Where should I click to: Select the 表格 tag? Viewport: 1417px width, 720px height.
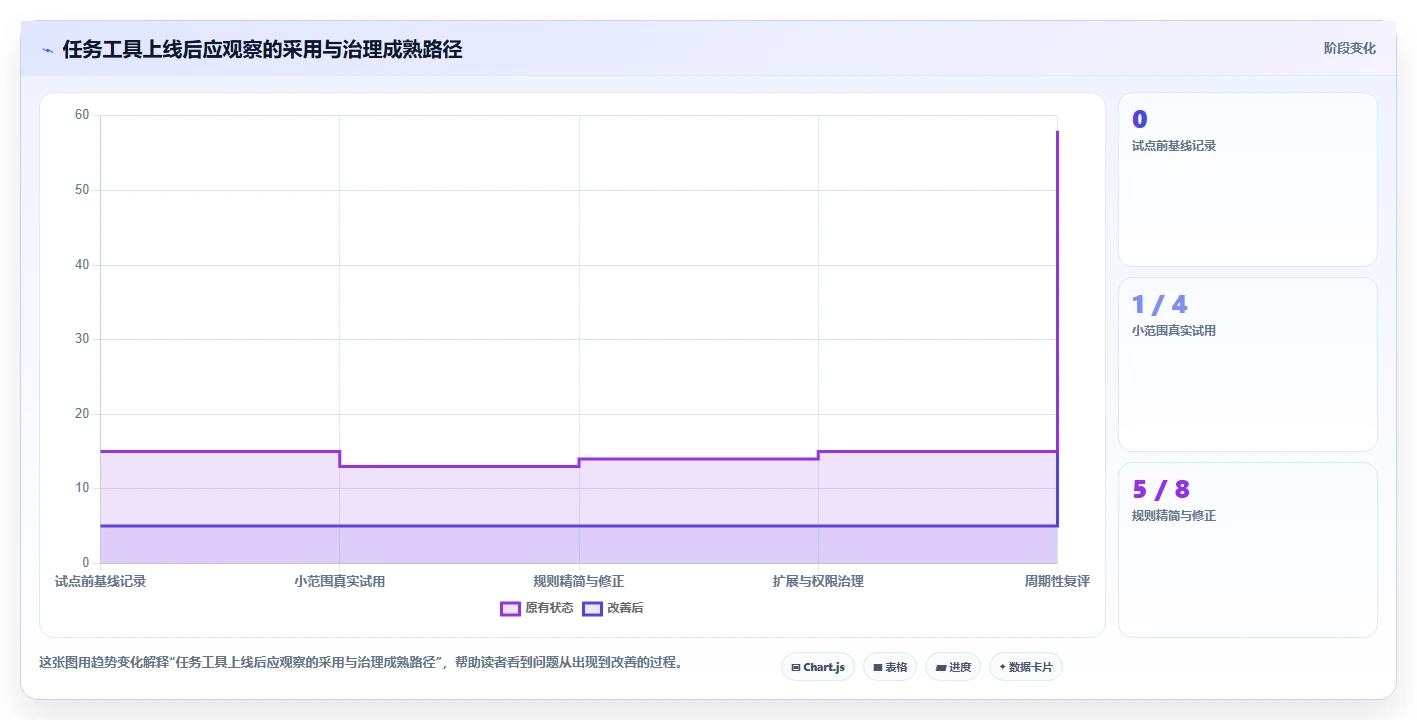(890, 667)
